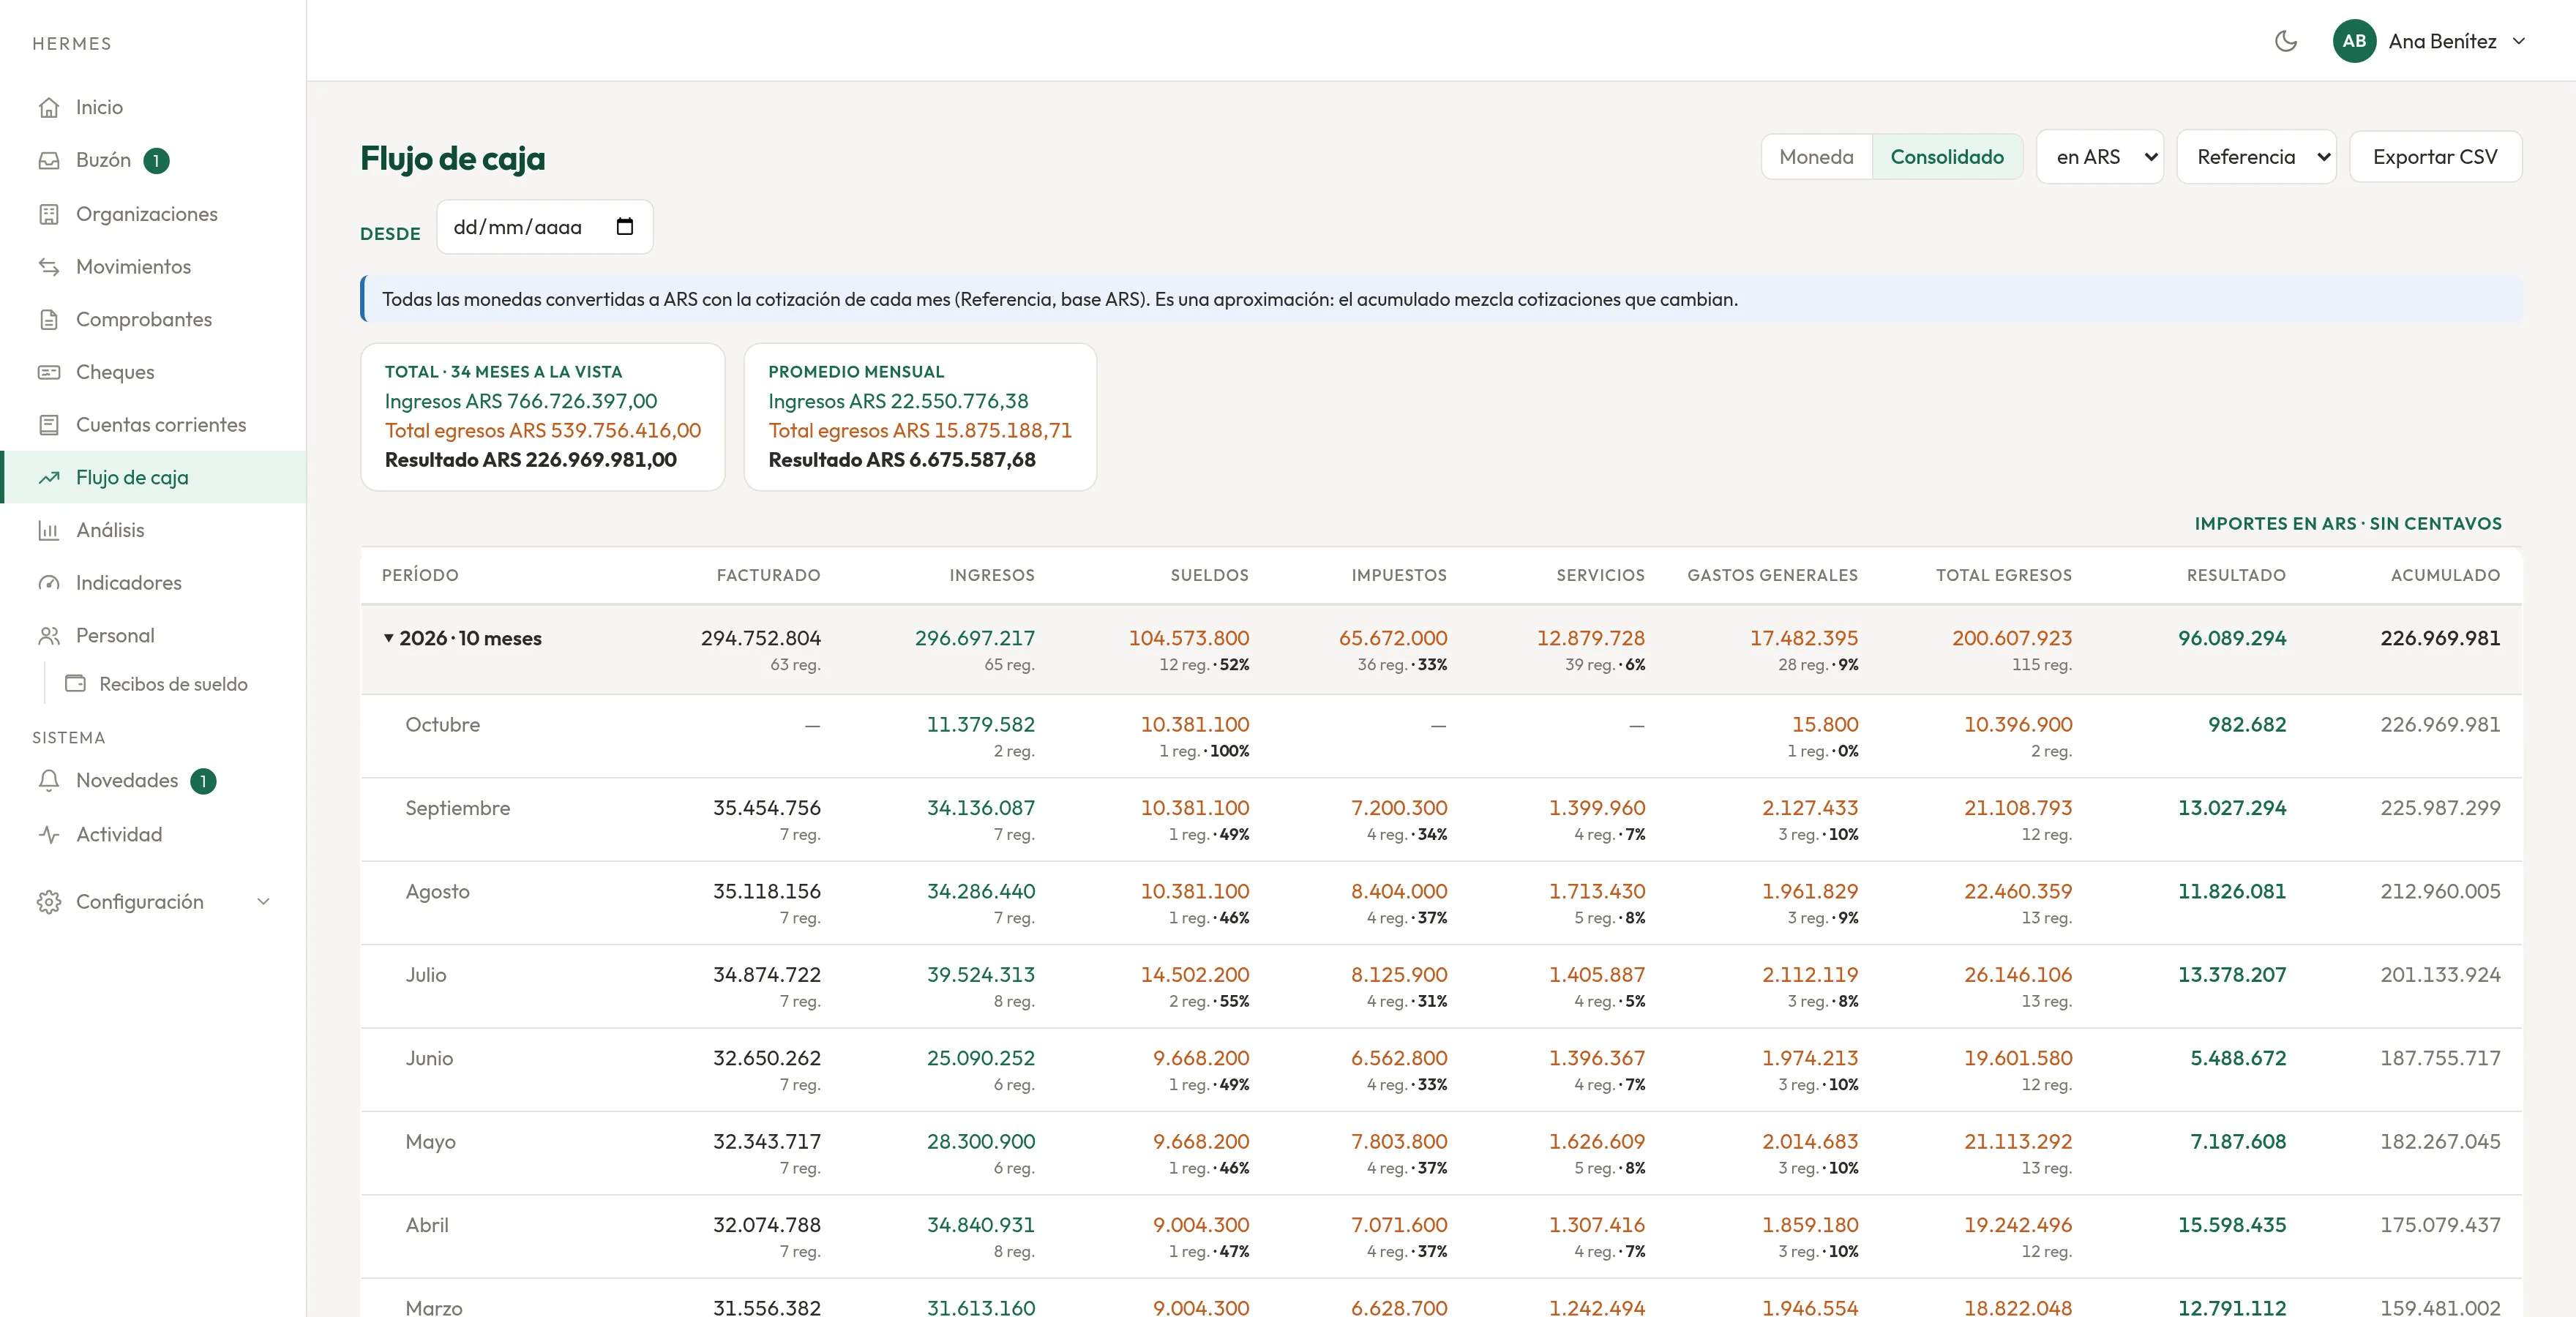The image size is (2576, 1317).
Task: Click the Análisis bar chart icon
Action: tap(49, 530)
